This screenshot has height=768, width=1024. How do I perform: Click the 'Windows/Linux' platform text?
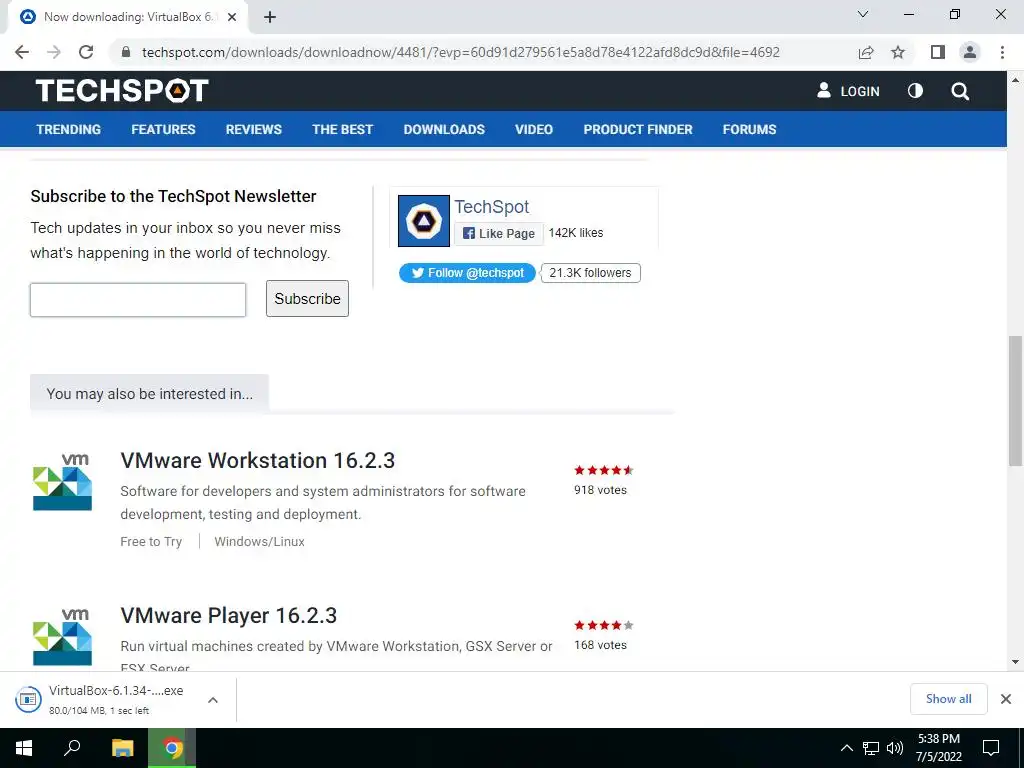(x=259, y=541)
